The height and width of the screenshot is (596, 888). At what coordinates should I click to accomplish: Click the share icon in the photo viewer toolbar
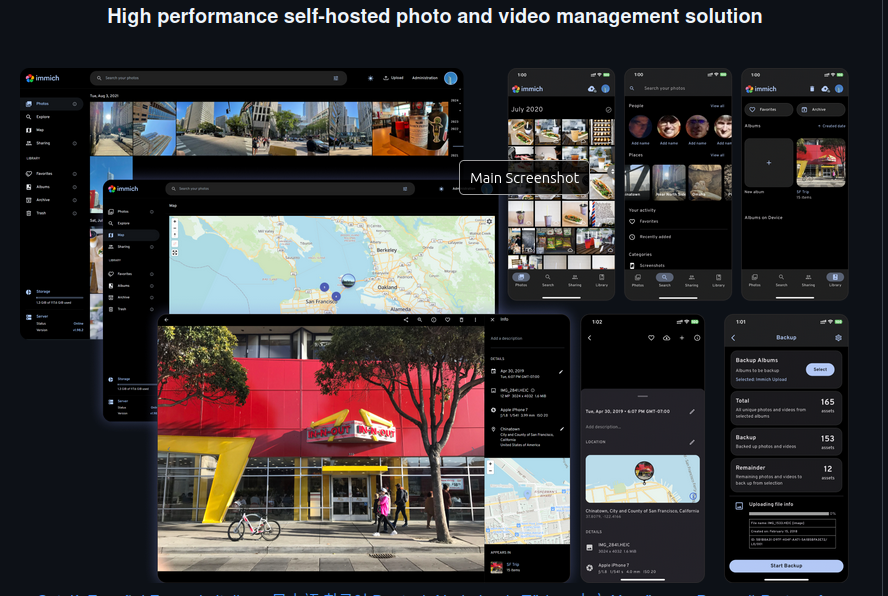coord(406,320)
